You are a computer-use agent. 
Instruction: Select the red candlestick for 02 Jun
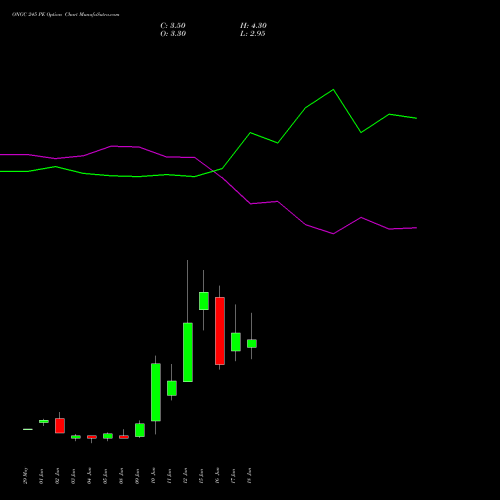[x=60, y=425]
